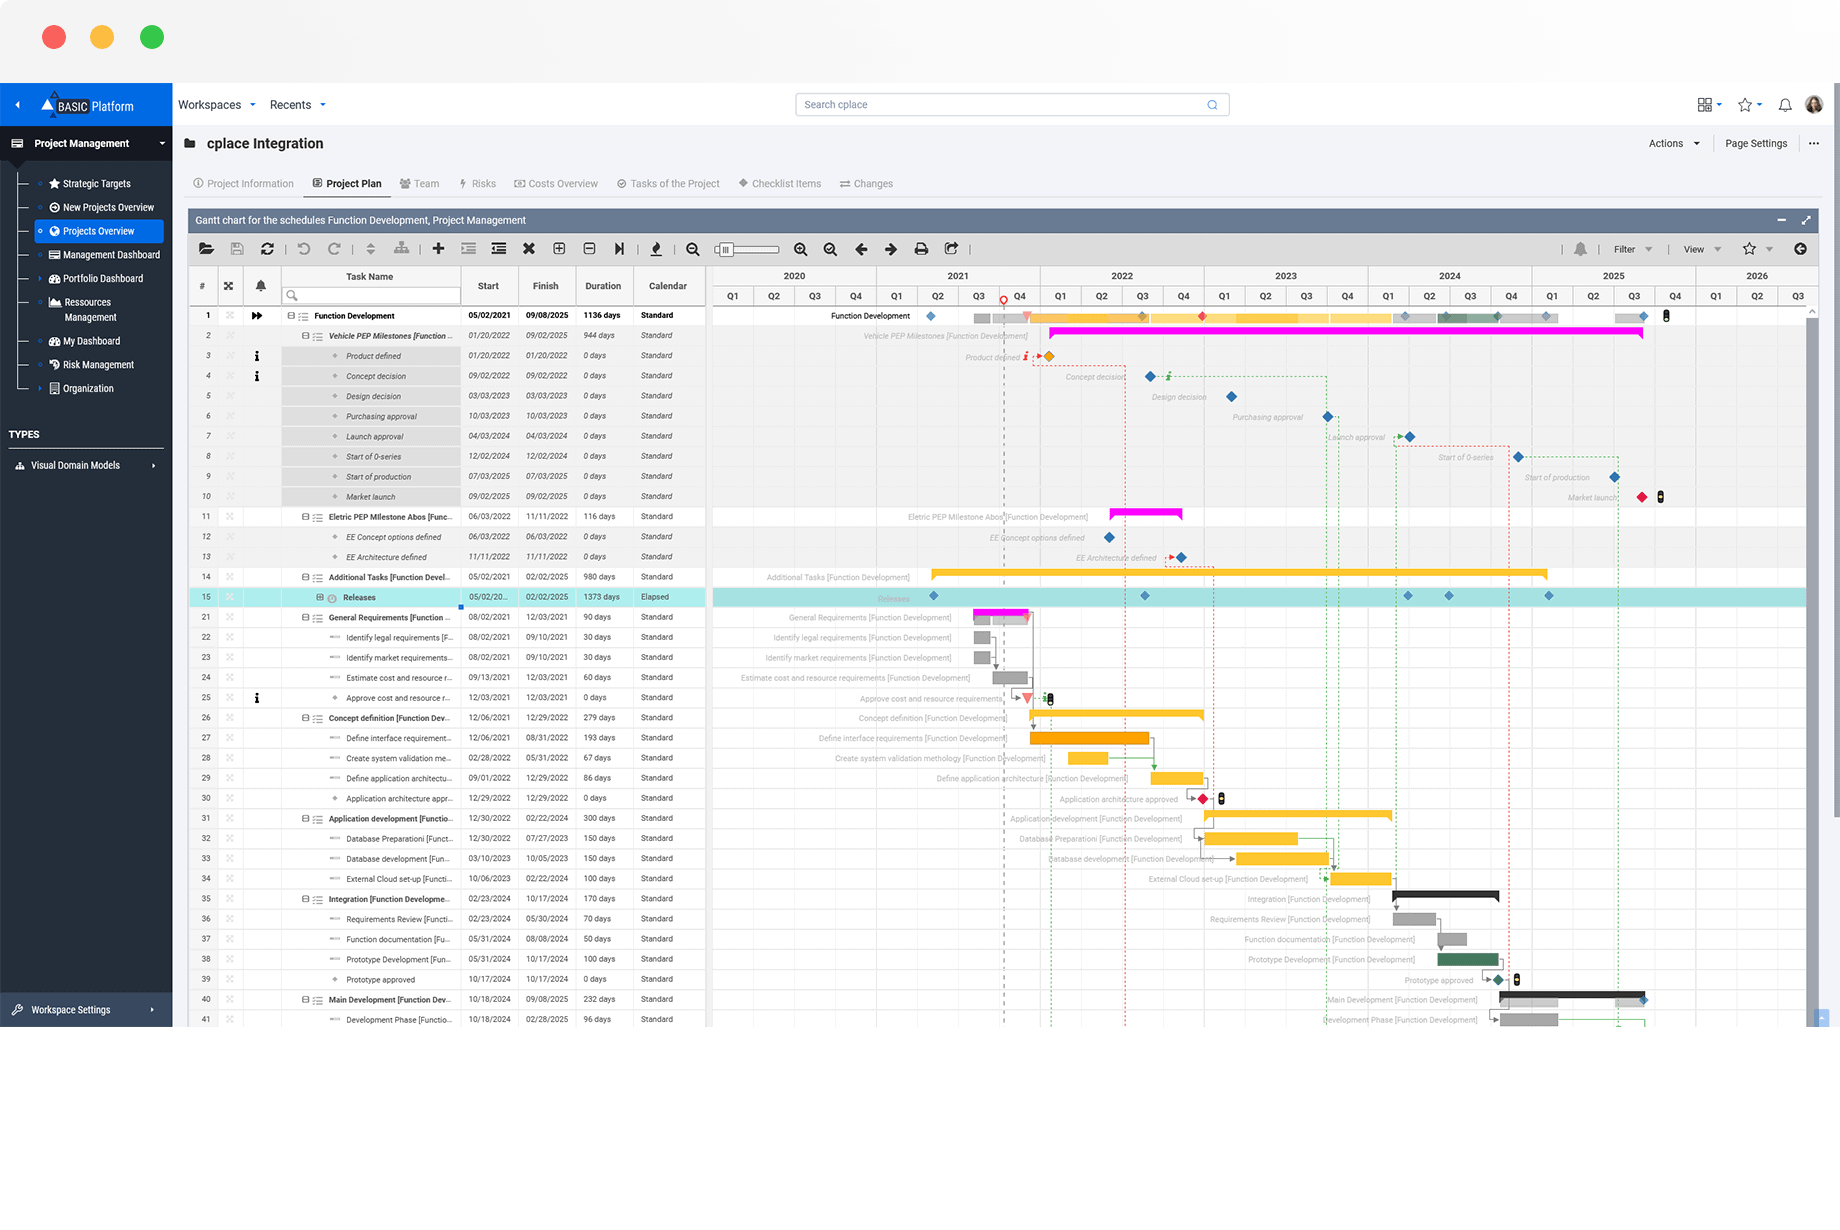Click the print icon in Gantt toolbar
Image resolution: width=1840 pixels, height=1230 pixels.
point(921,249)
